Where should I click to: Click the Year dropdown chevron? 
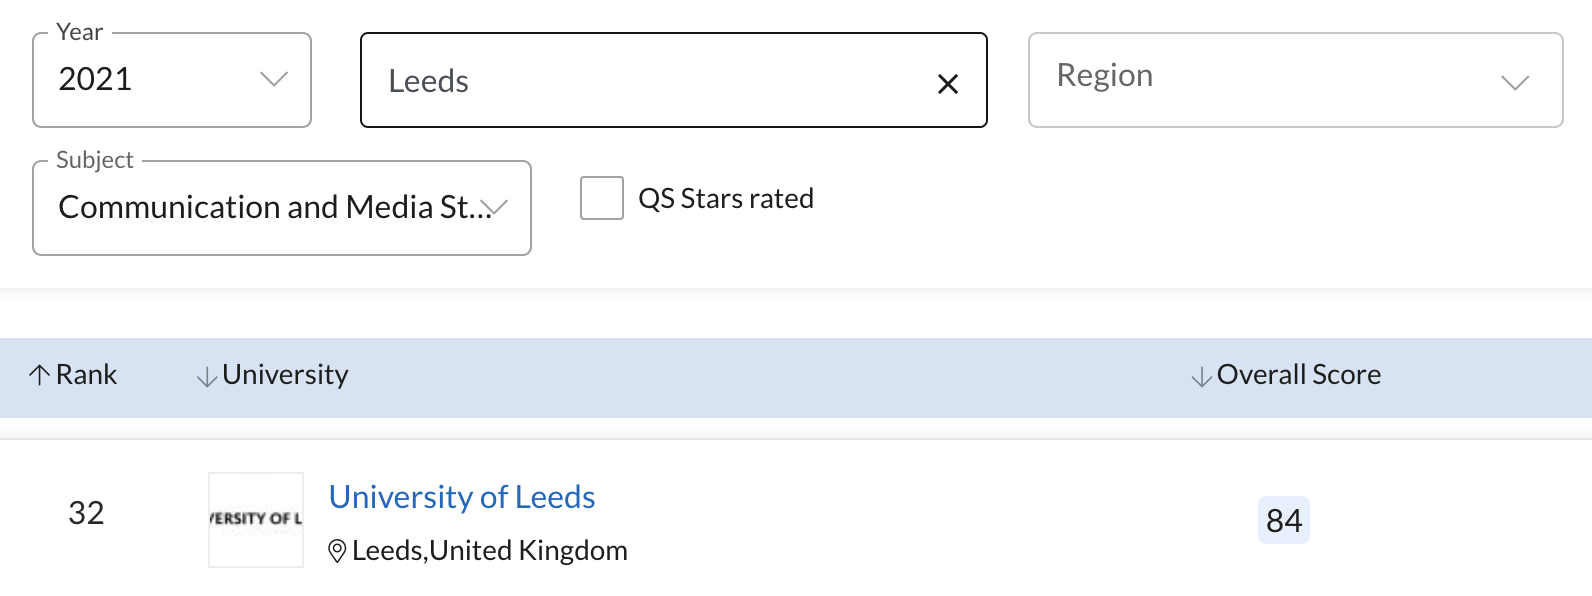[x=274, y=79]
